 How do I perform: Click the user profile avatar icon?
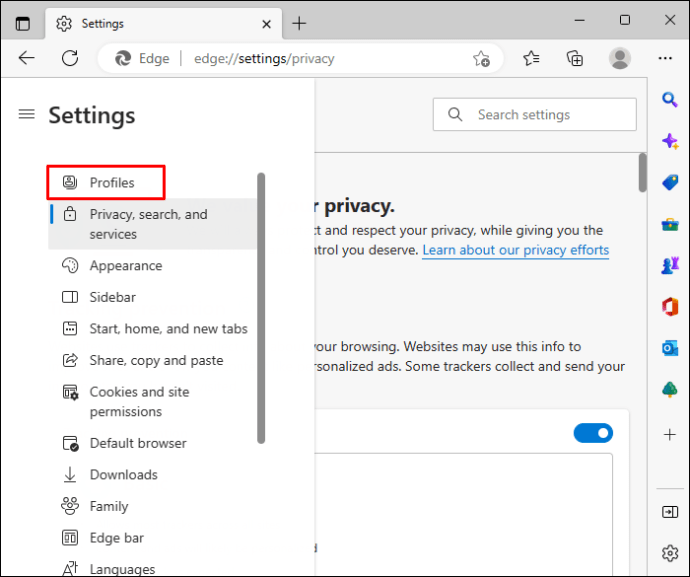(x=620, y=58)
